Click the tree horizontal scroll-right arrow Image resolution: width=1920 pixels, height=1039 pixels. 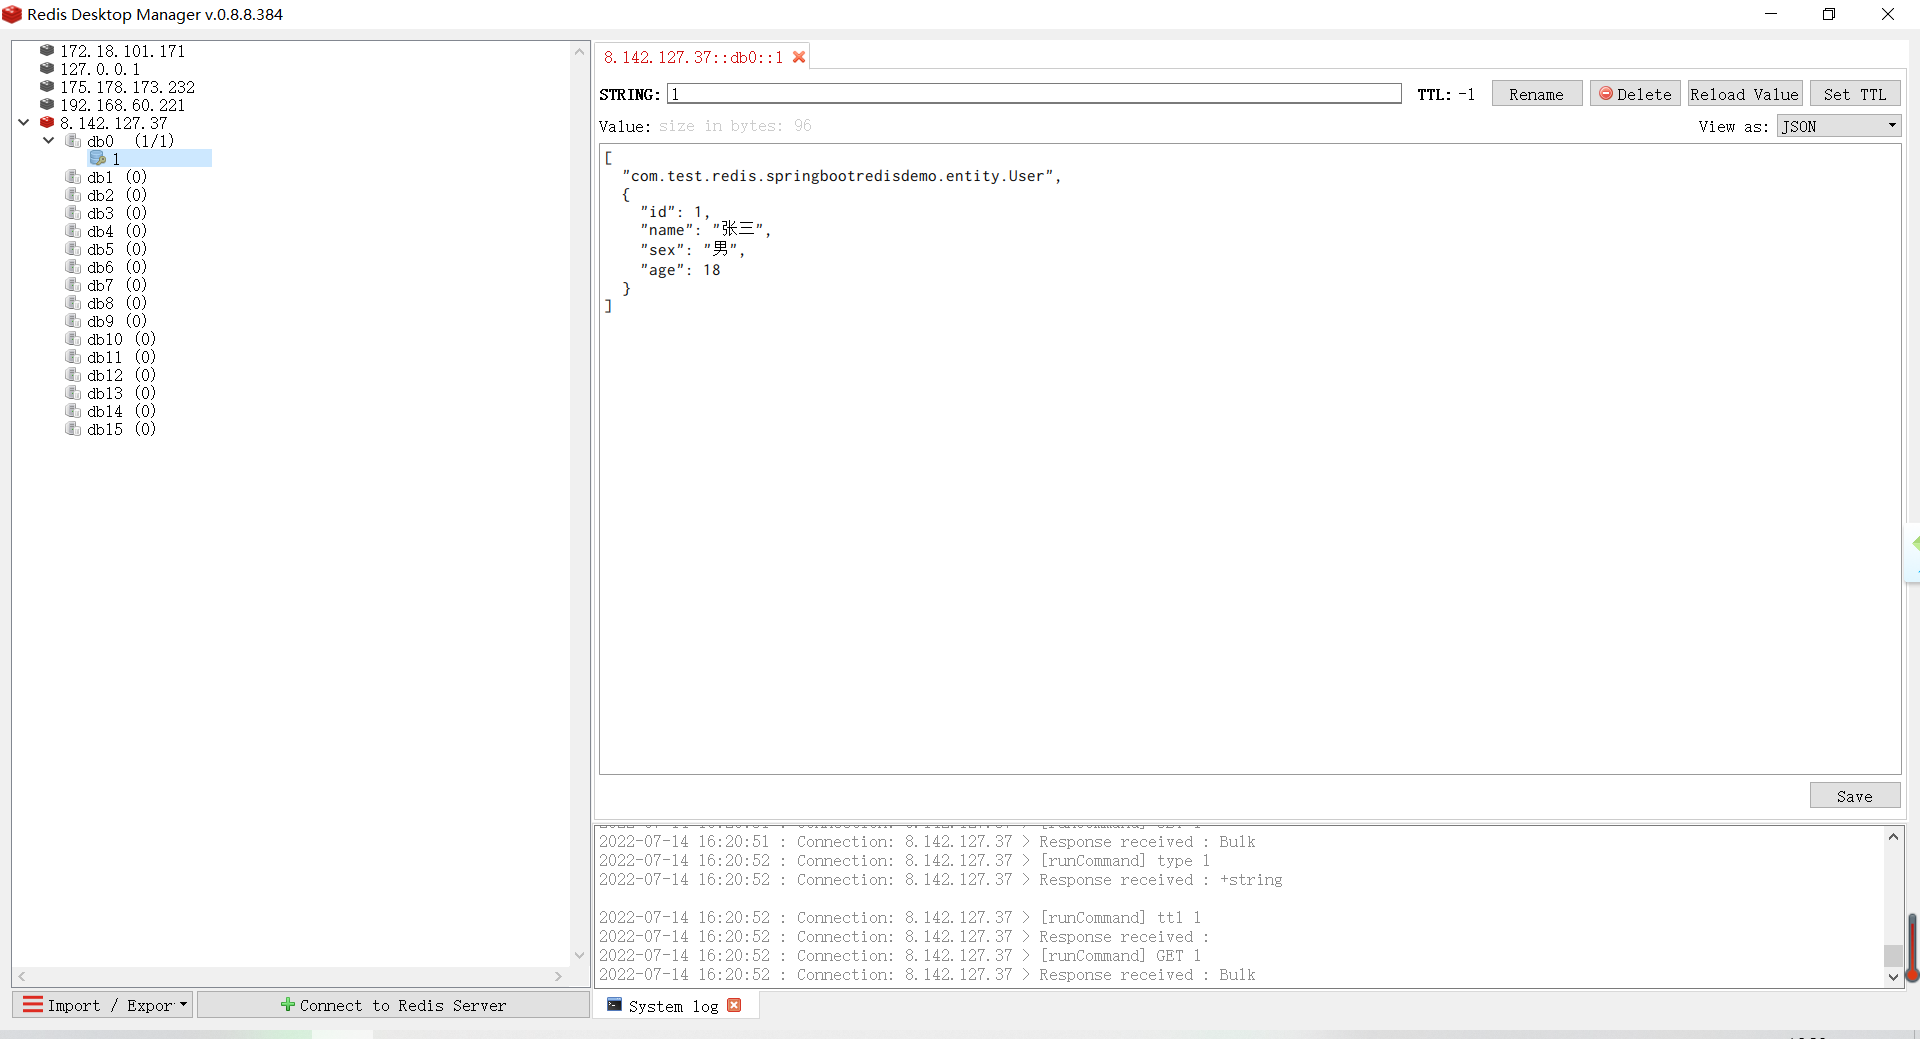(x=559, y=976)
